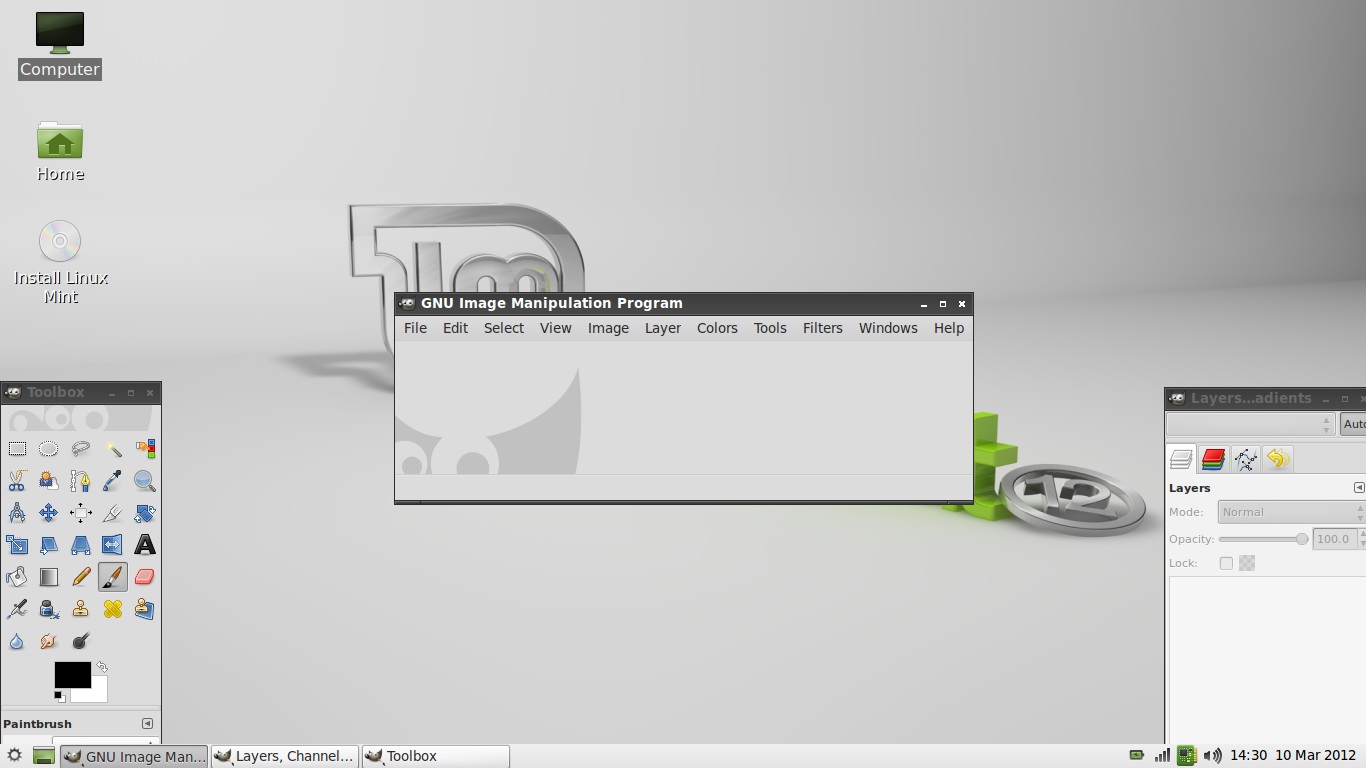Switch to the Channels tab

[1213, 459]
